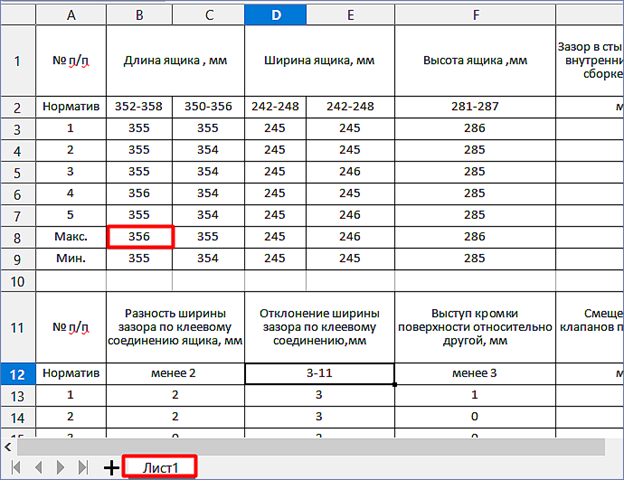The image size is (624, 480).
Task: Open the Лист1 sheet tab
Action: coord(160,467)
